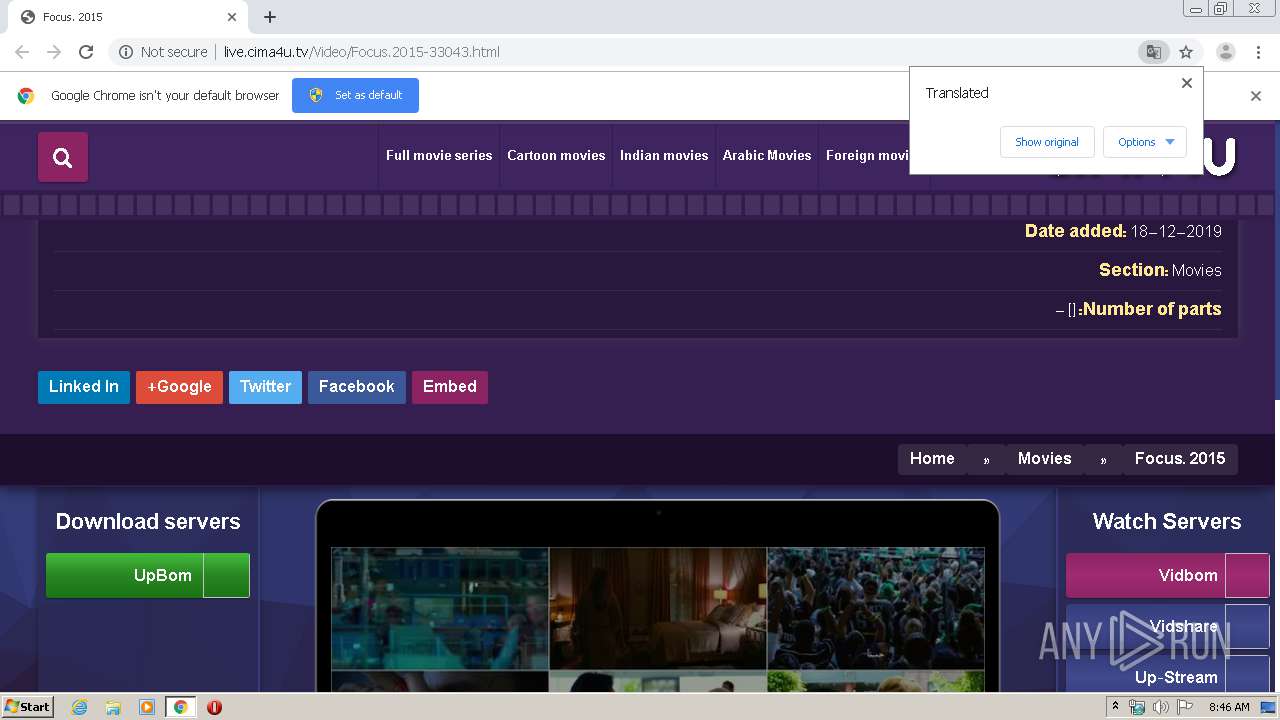Open Internet Explorer from taskbar
The width and height of the screenshot is (1280, 720).
(79, 707)
